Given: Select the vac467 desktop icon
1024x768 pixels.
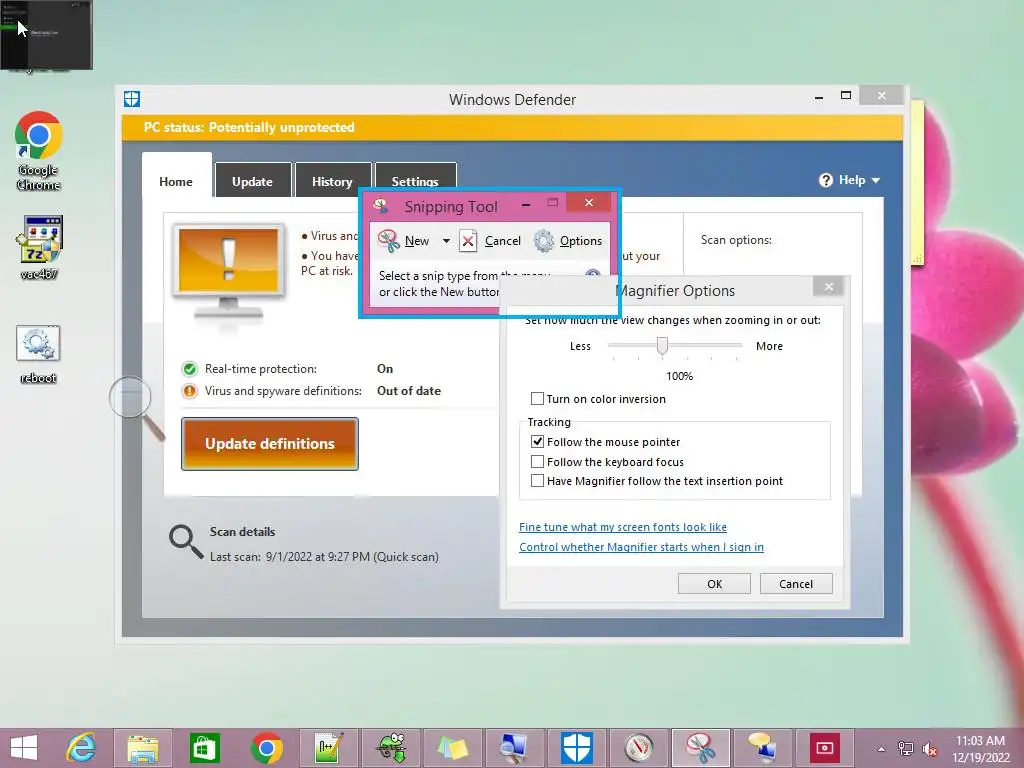Looking at the screenshot, I should (39, 247).
